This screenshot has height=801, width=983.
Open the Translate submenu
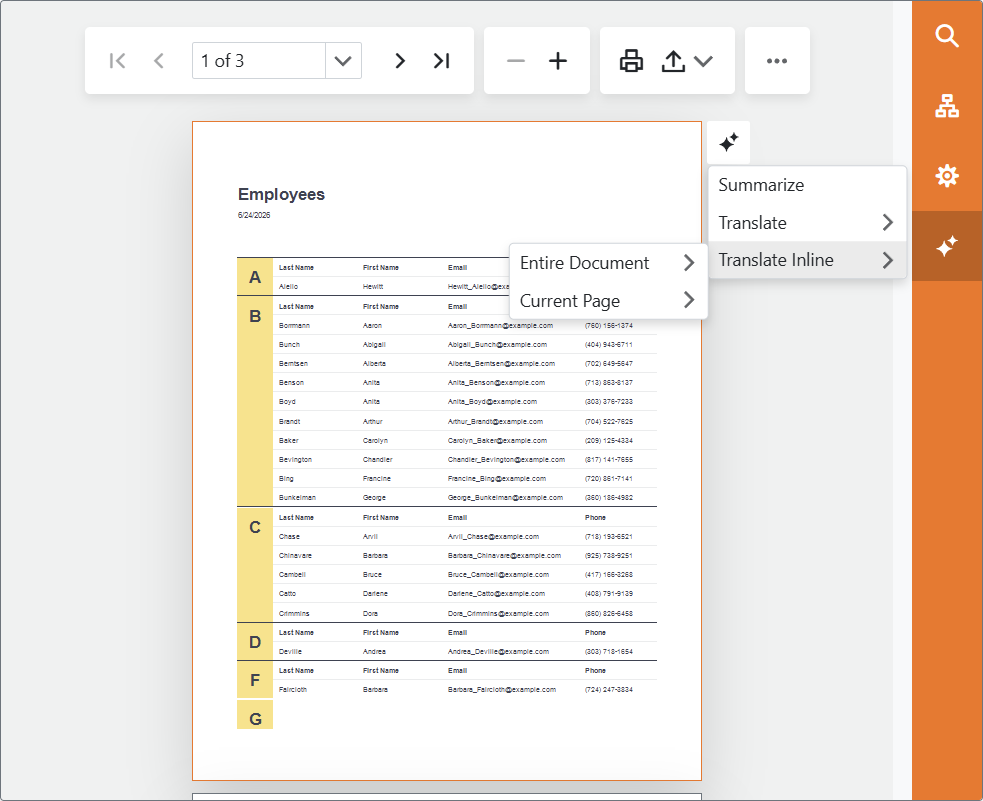click(x=807, y=222)
